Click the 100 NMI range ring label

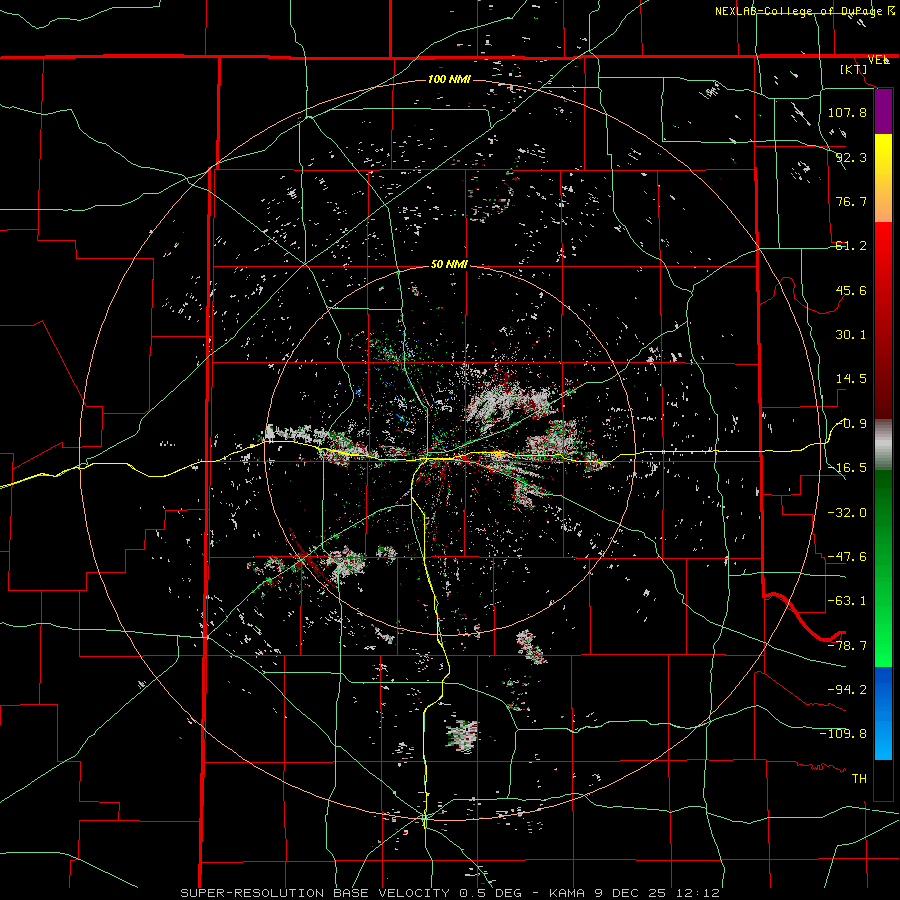(449, 79)
